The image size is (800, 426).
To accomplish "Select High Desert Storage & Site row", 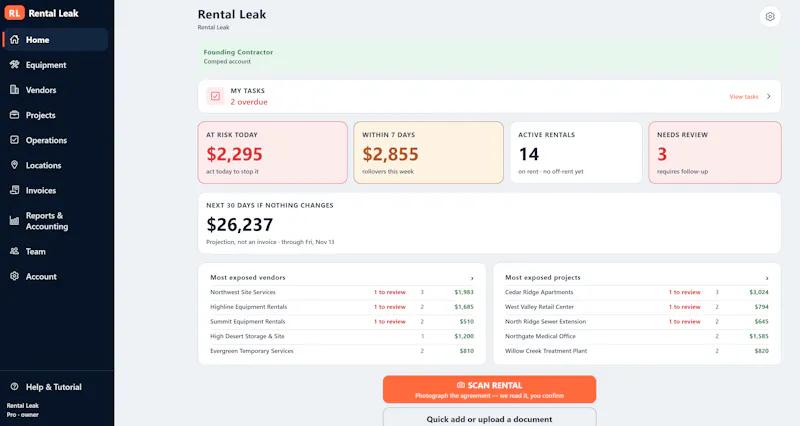I will [342, 336].
